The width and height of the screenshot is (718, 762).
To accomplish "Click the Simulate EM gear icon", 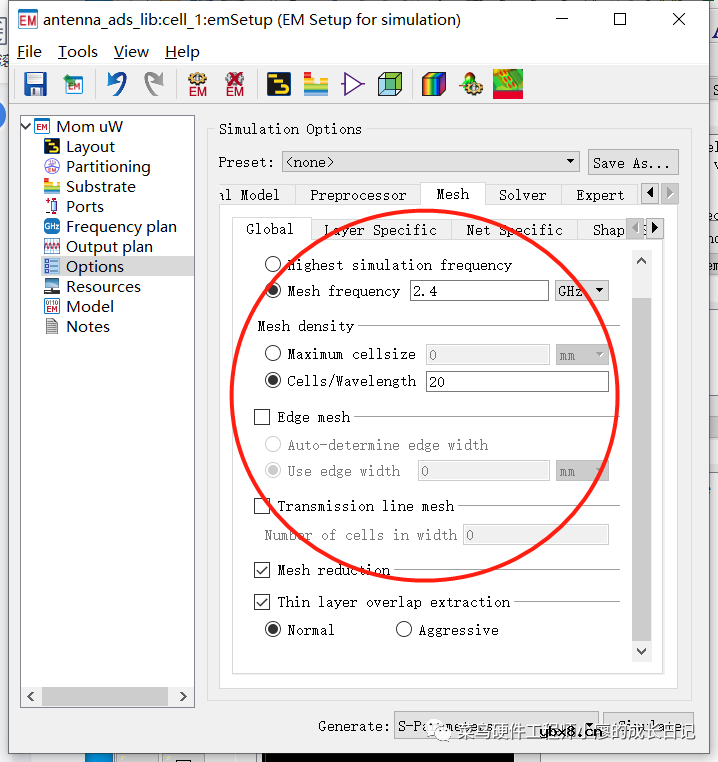I will pos(197,85).
